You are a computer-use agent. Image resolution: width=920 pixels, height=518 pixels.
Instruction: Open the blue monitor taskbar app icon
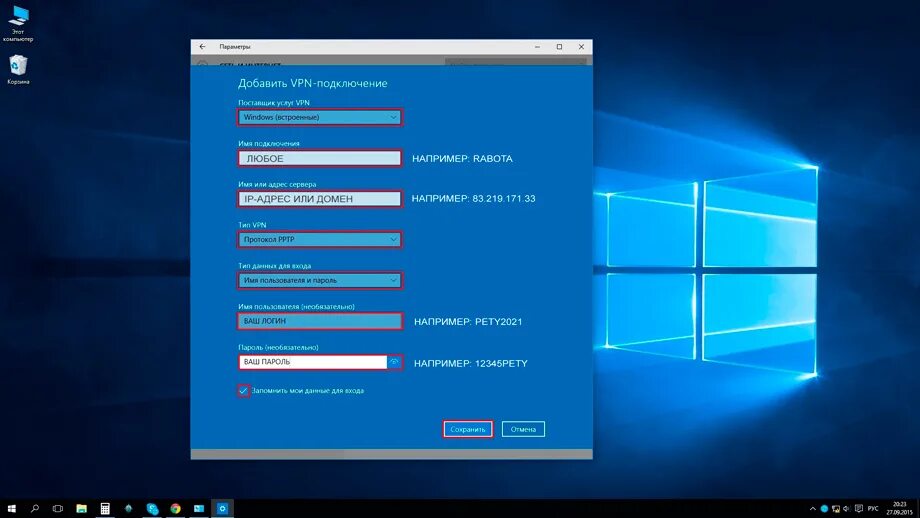(199, 509)
